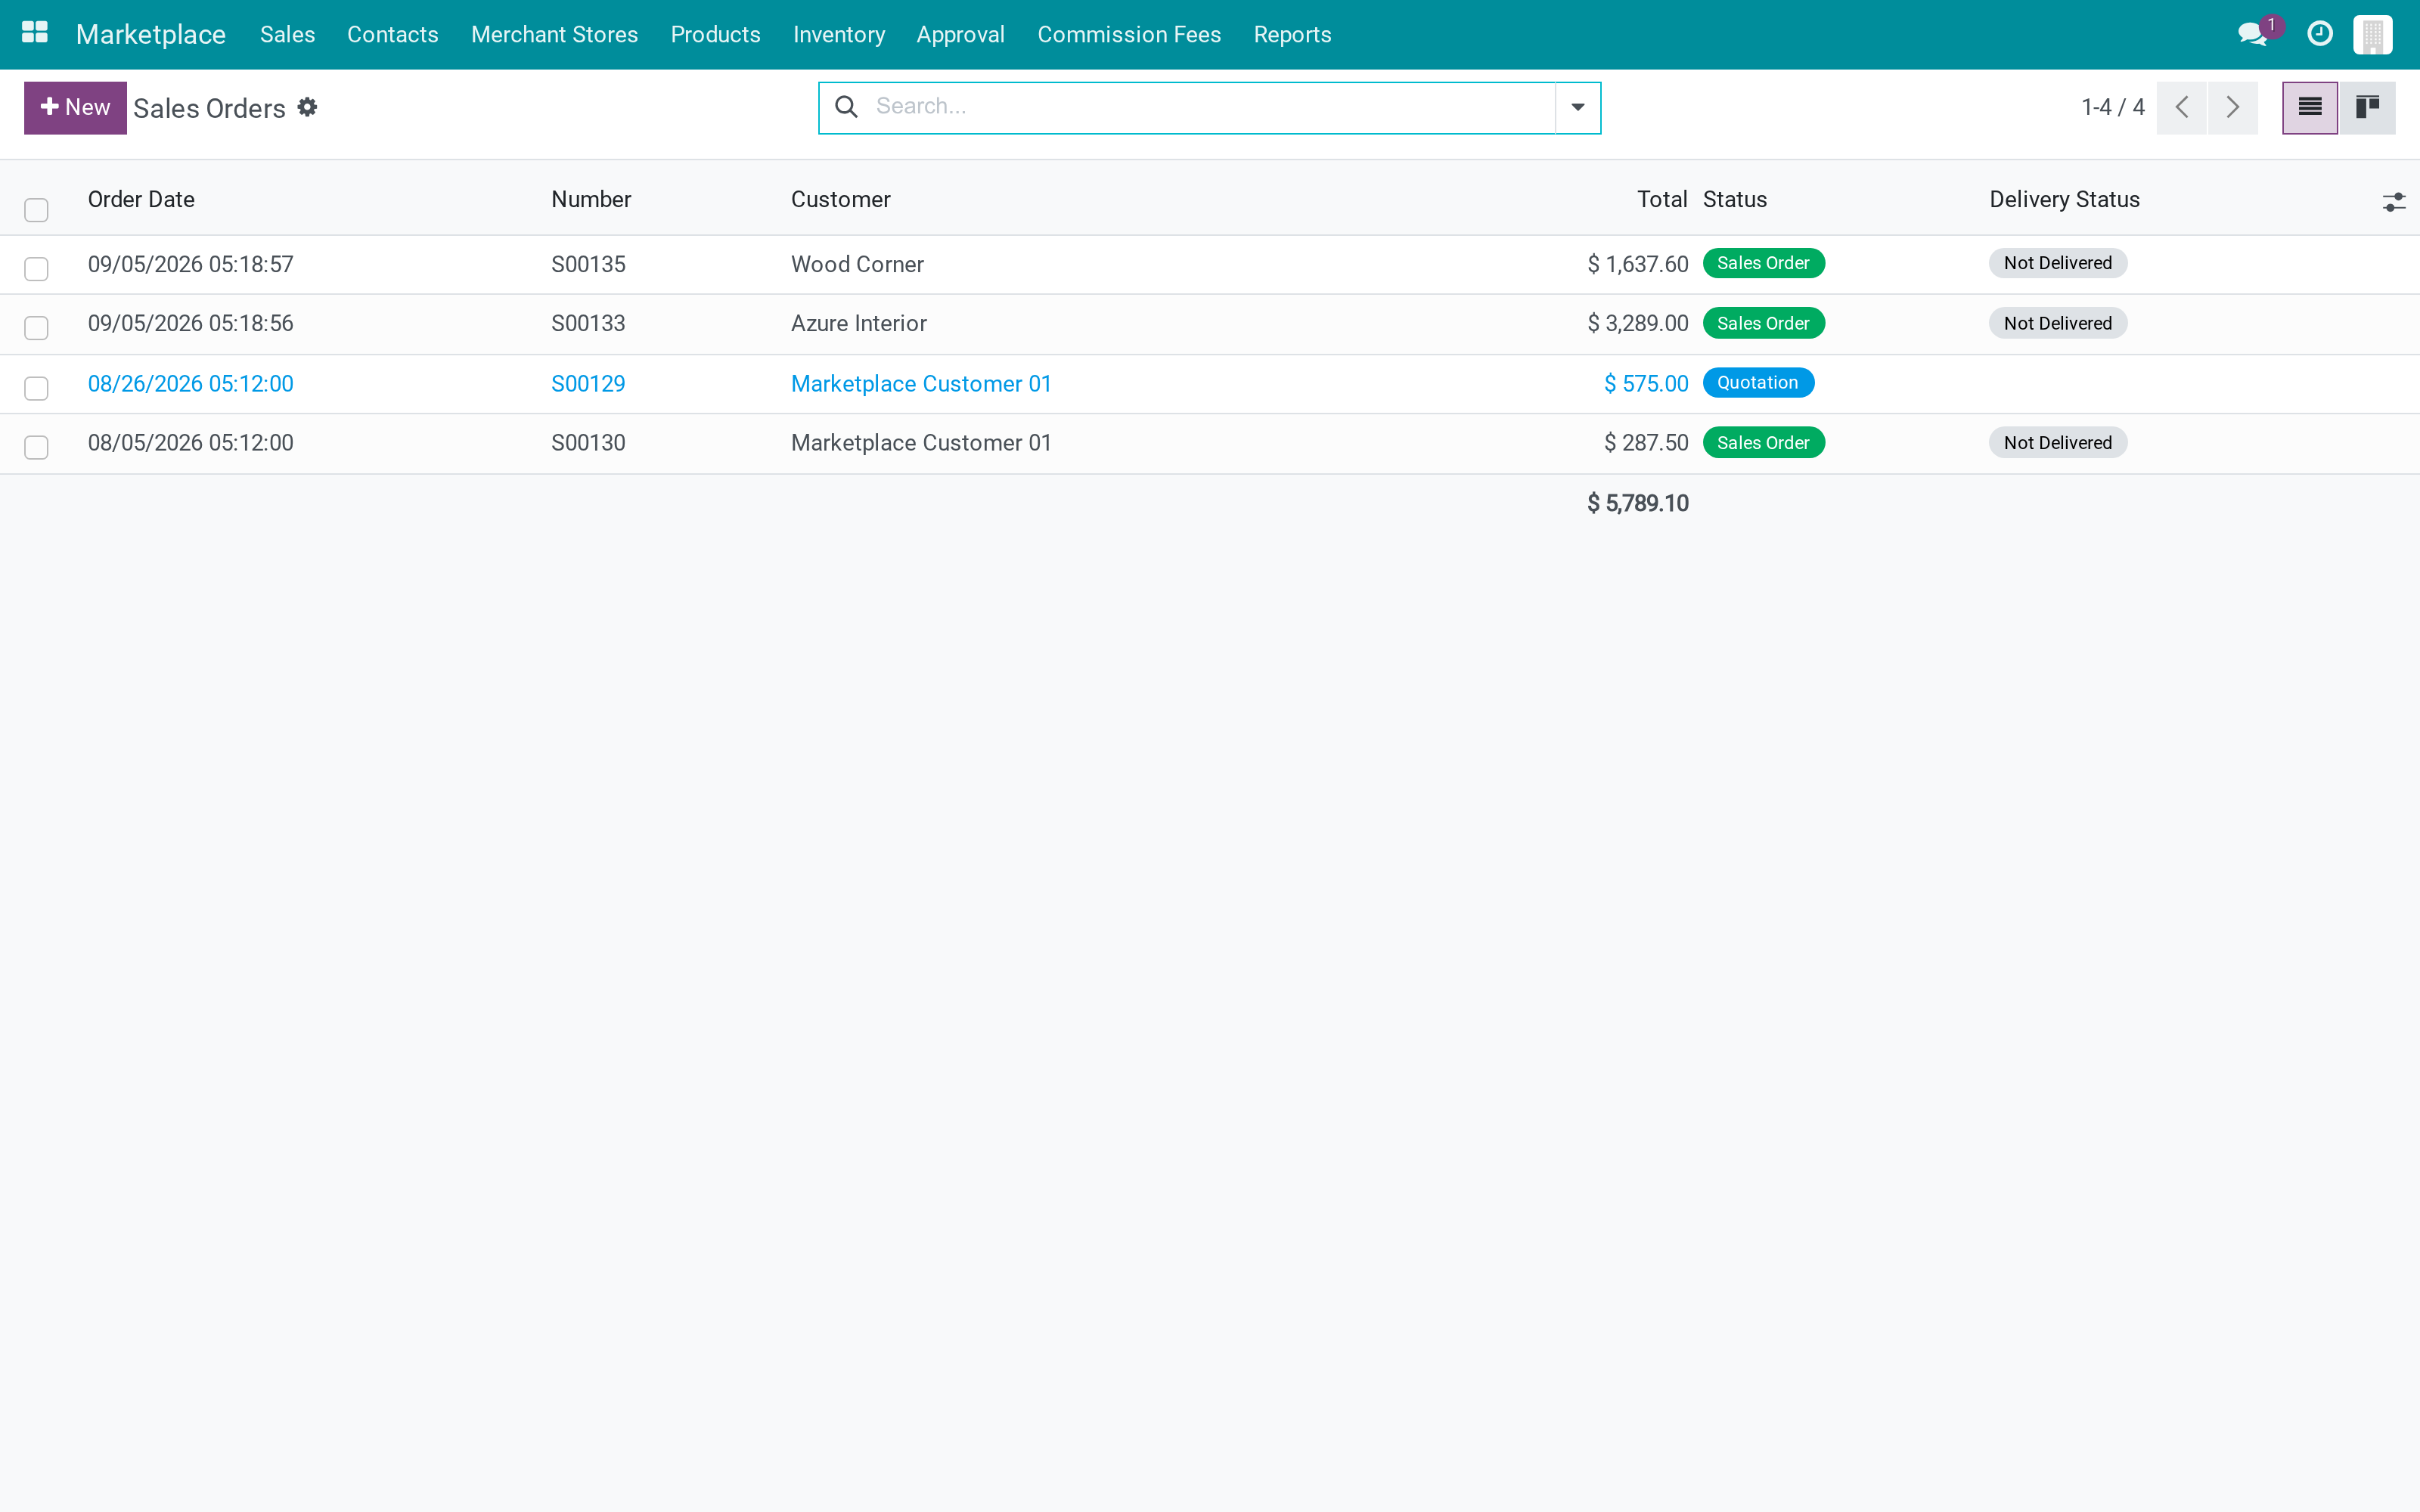The image size is (2420, 1512).
Task: Sort by the Order Date column
Action: 141,199
